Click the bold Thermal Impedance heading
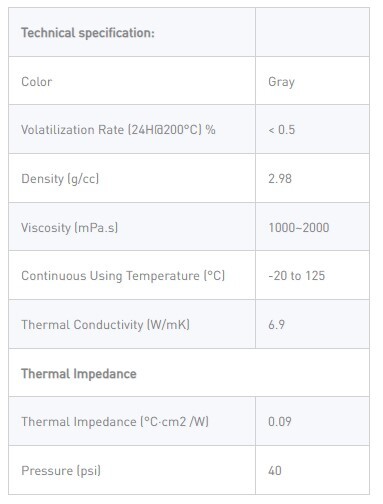This screenshot has width=383, height=504. tap(79, 374)
